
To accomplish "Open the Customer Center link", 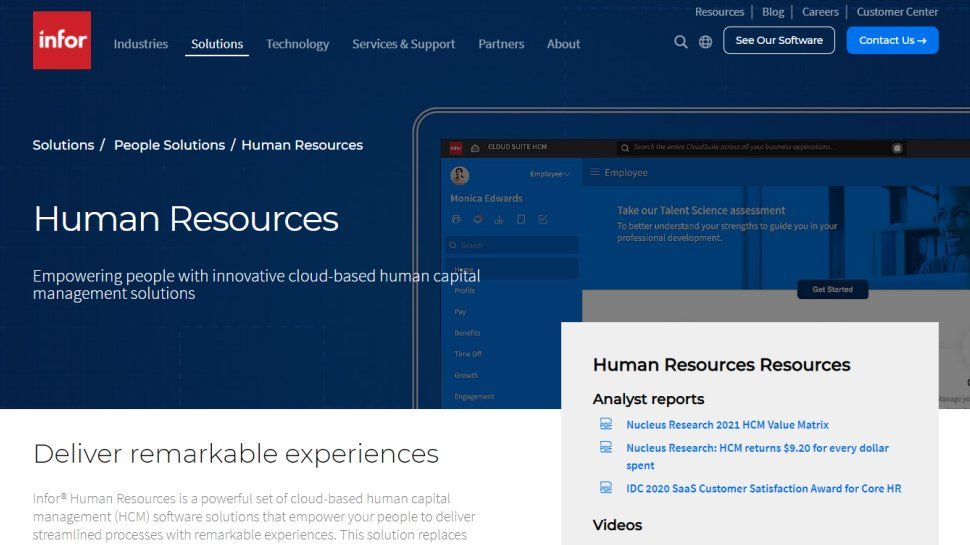I will [897, 12].
